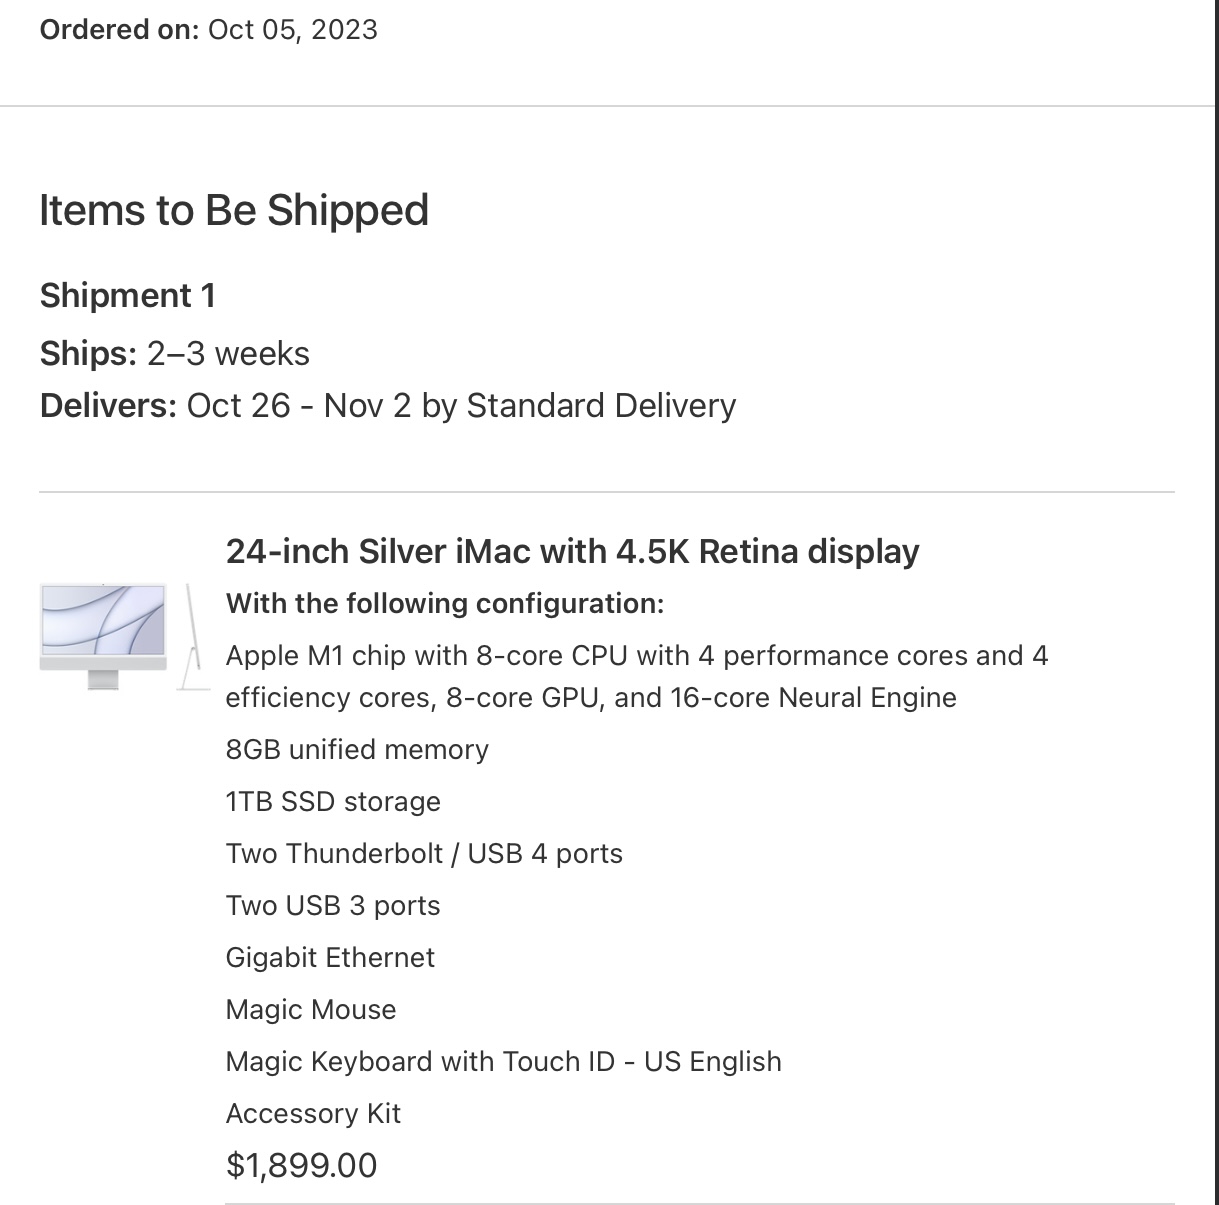Click the $1,899.00 price
Image resolution: width=1219 pixels, height=1205 pixels.
pos(301,1166)
